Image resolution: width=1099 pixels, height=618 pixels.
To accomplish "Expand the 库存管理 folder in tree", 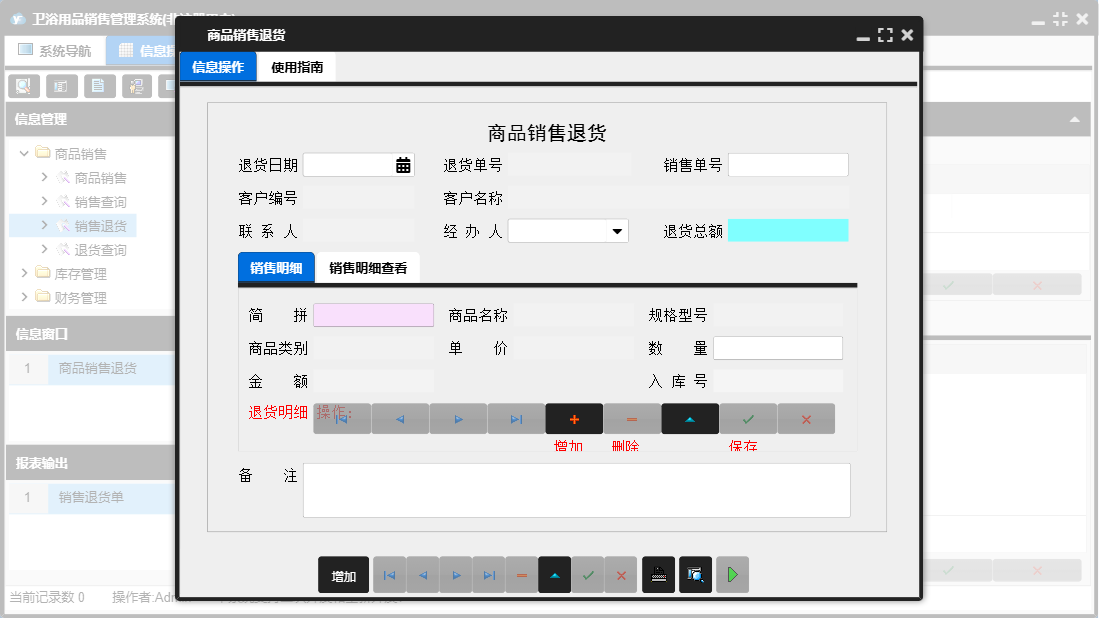I will coord(25,273).
